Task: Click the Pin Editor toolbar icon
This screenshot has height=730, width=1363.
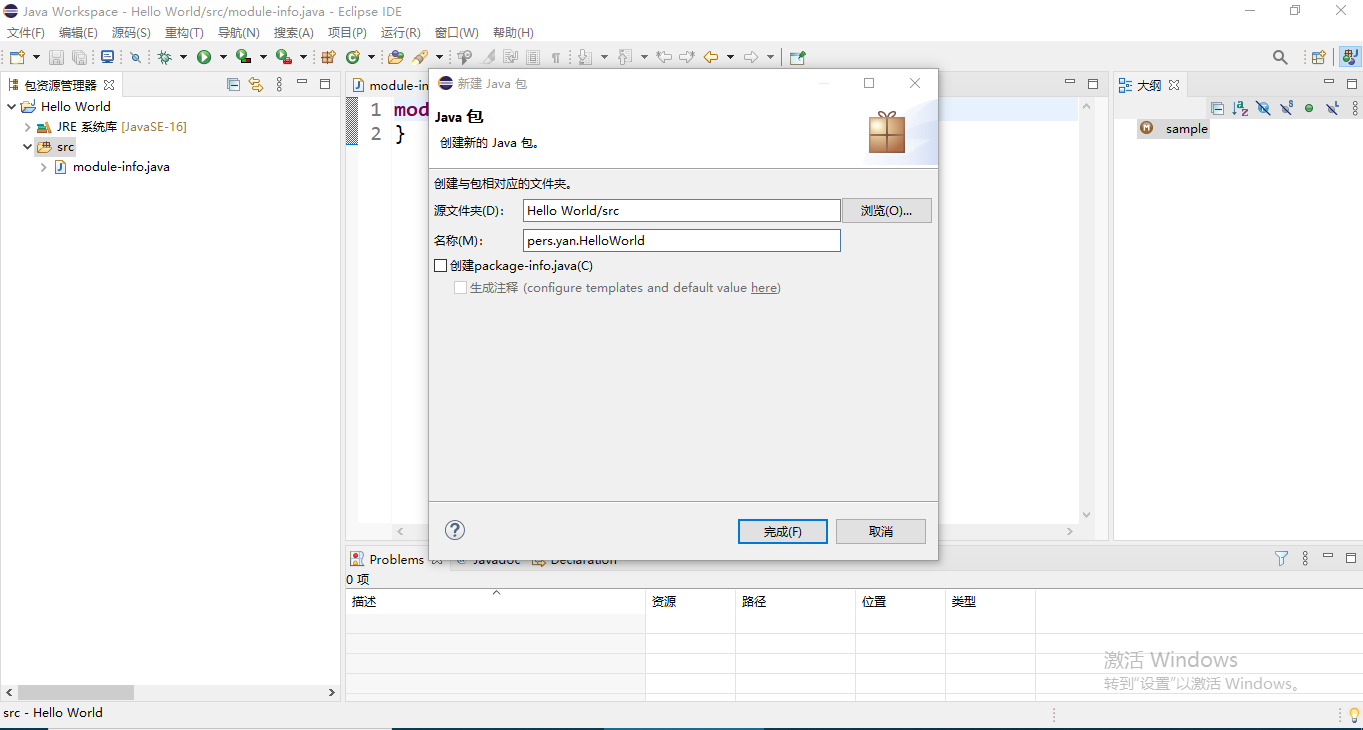Action: (797, 57)
